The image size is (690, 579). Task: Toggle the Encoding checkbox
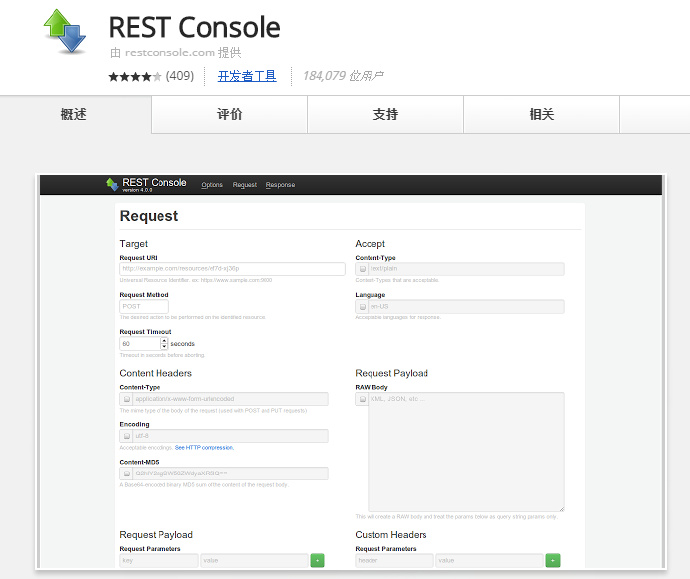(126, 436)
